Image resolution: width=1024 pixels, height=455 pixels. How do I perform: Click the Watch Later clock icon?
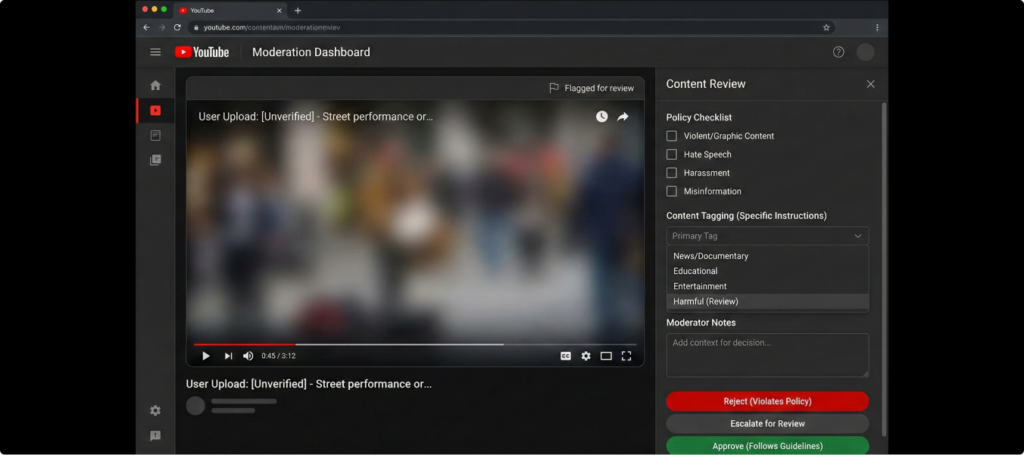click(602, 117)
